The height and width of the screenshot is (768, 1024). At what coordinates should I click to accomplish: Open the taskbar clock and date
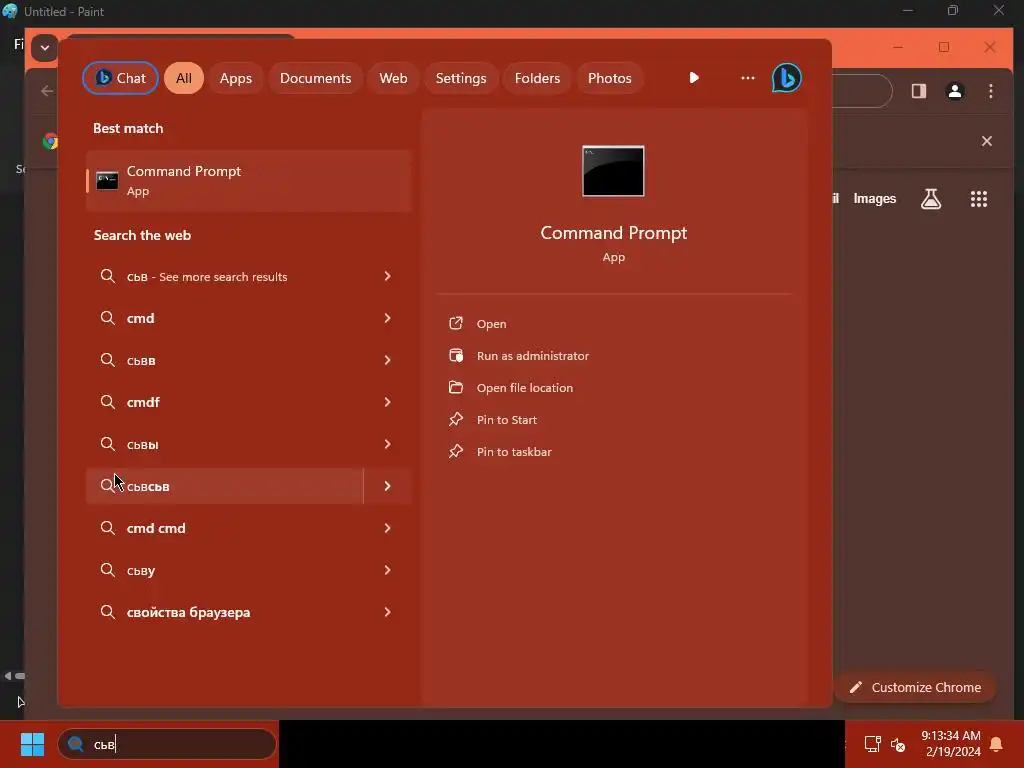[x=951, y=744]
